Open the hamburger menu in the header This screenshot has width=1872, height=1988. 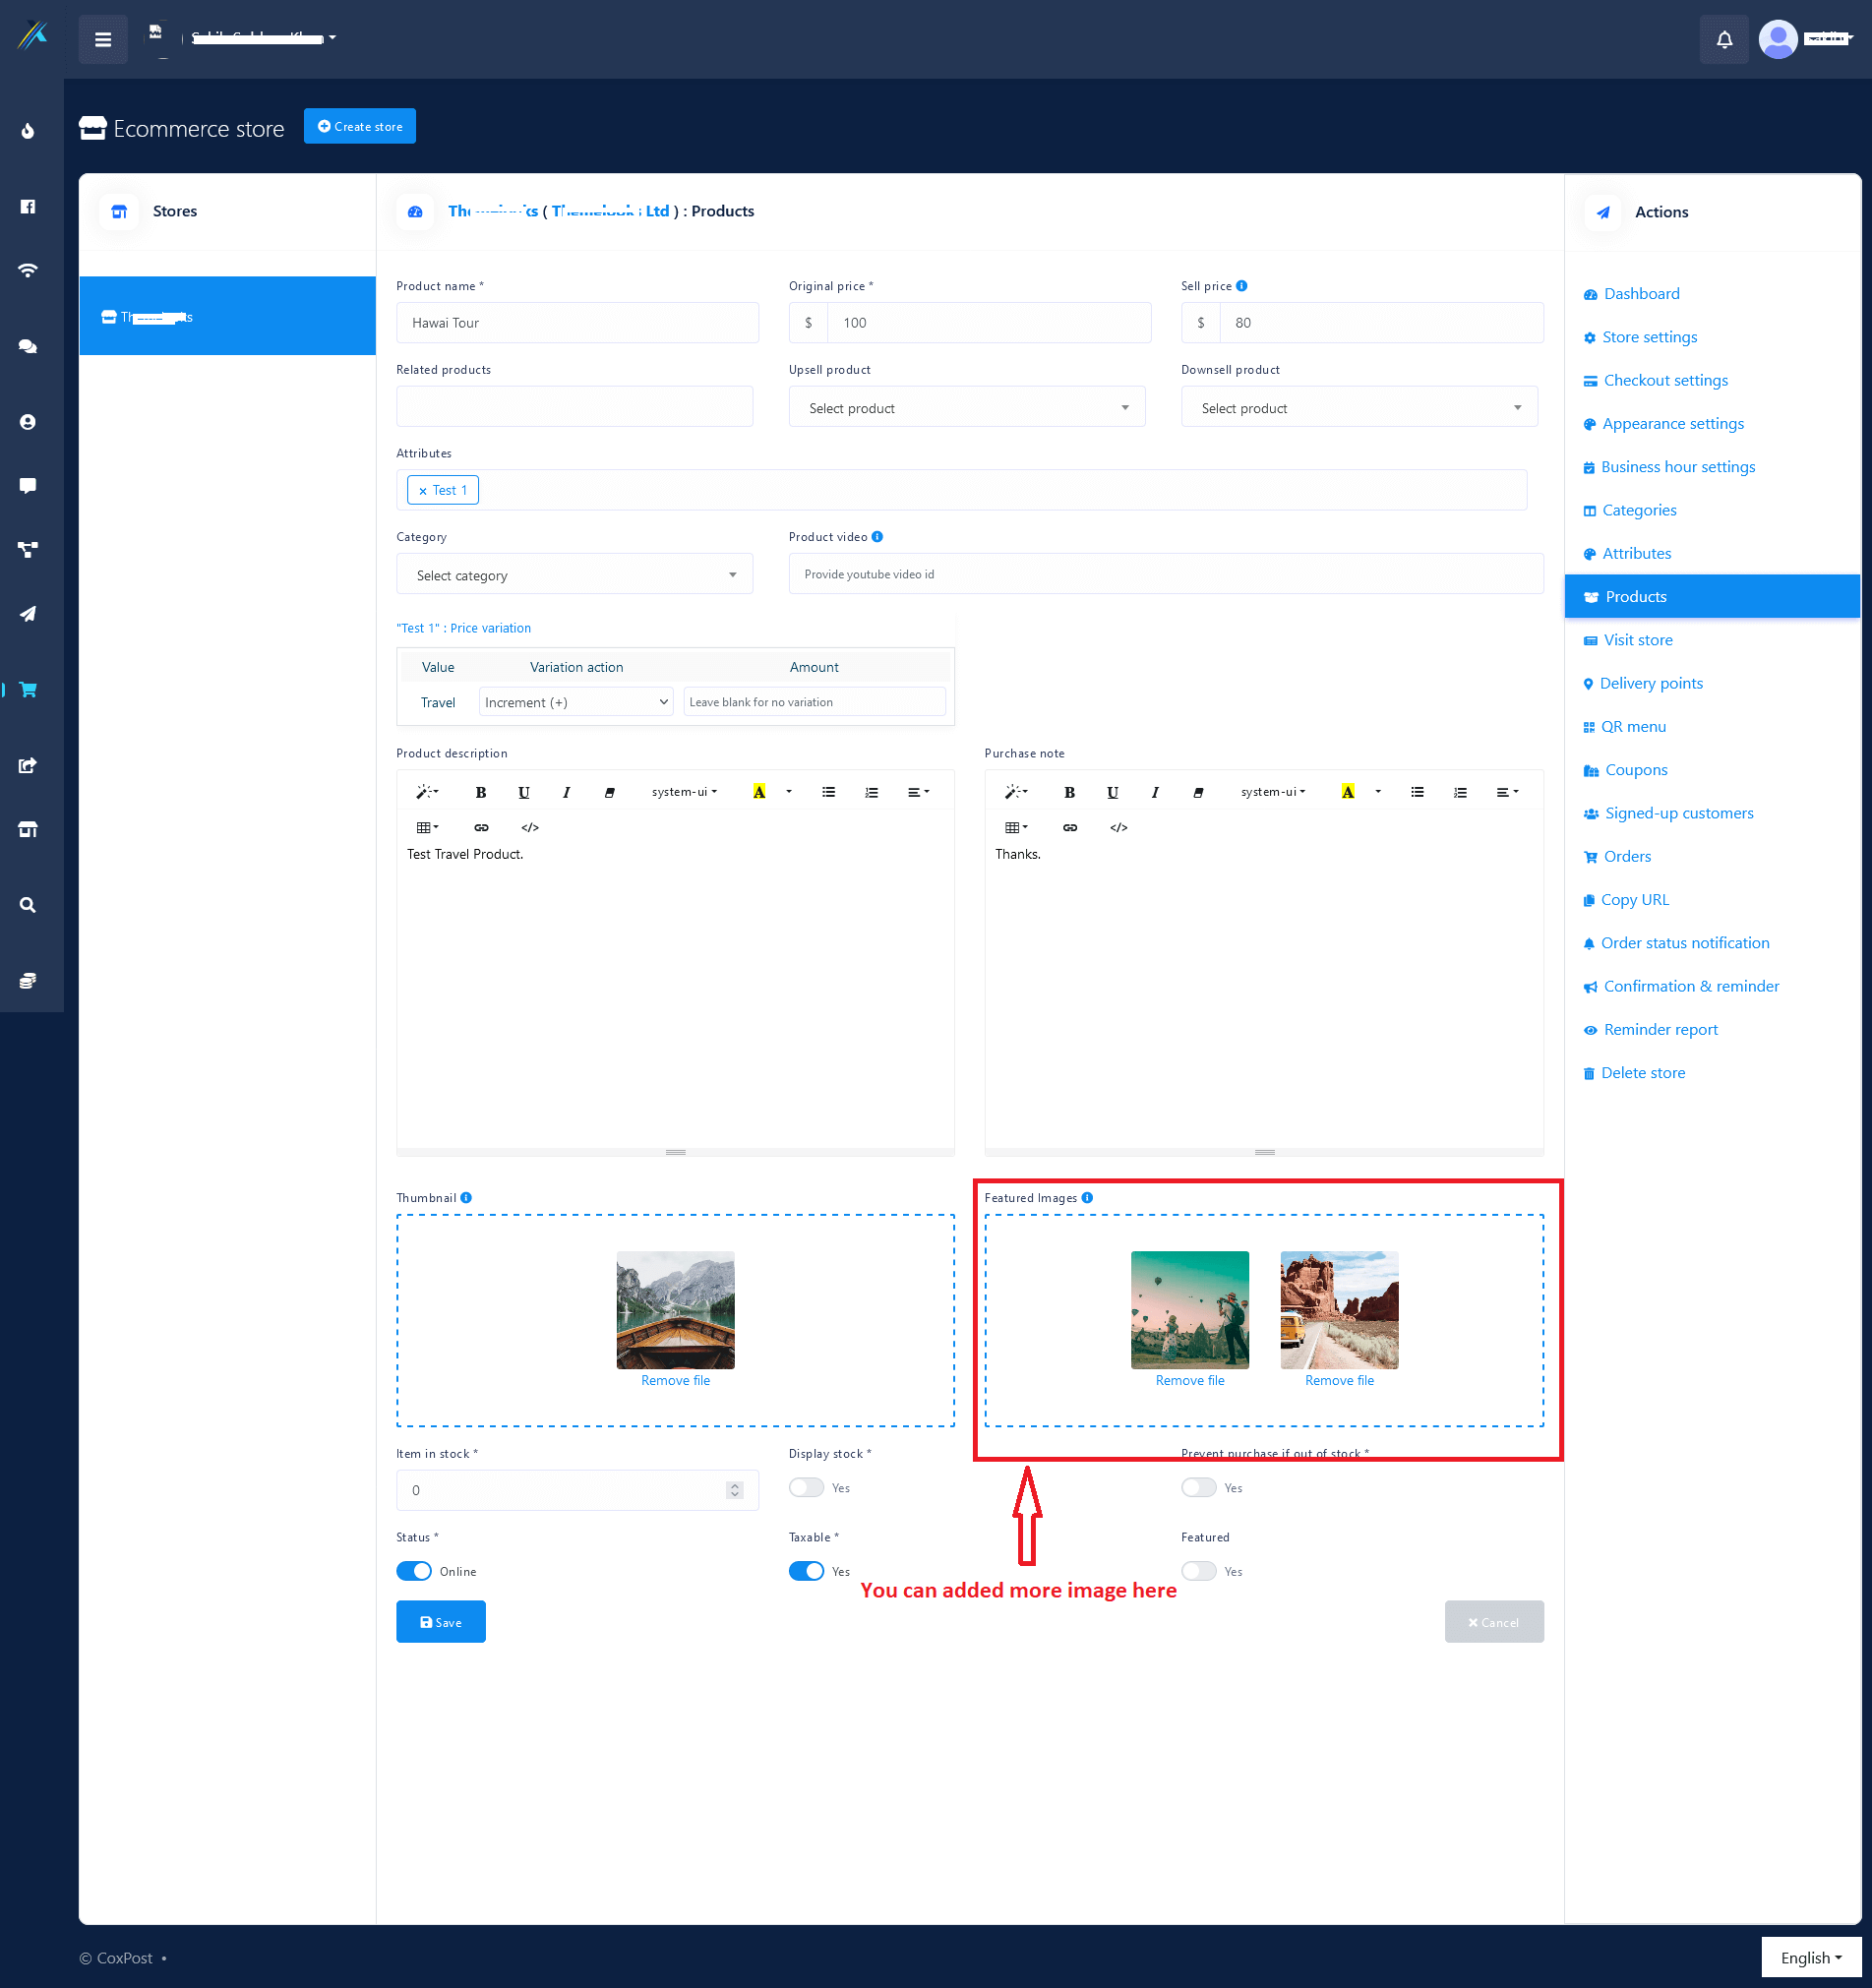(x=103, y=40)
